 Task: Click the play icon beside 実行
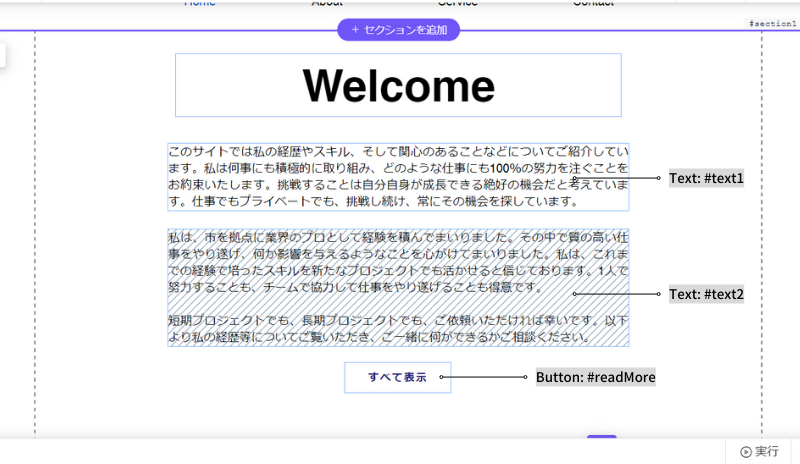coord(746,452)
